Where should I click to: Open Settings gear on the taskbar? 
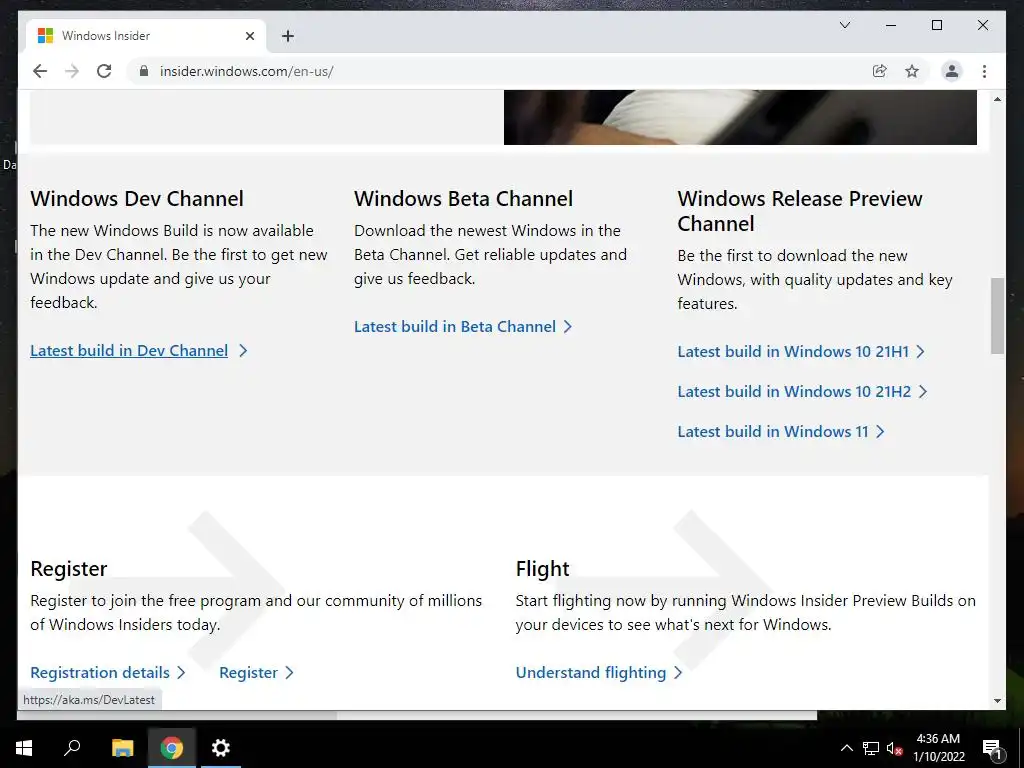[x=221, y=748]
